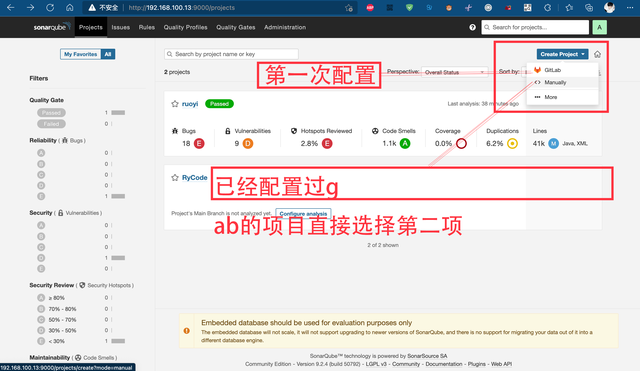Open the Issues navigation tab

(x=120, y=27)
